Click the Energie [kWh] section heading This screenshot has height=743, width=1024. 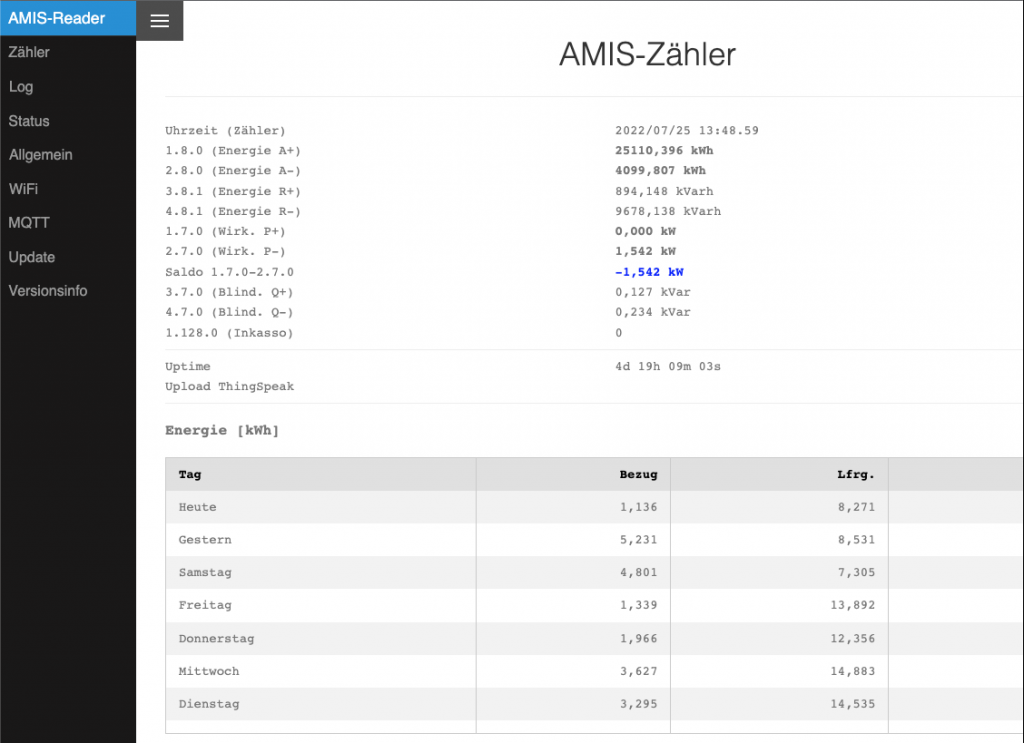[222, 431]
